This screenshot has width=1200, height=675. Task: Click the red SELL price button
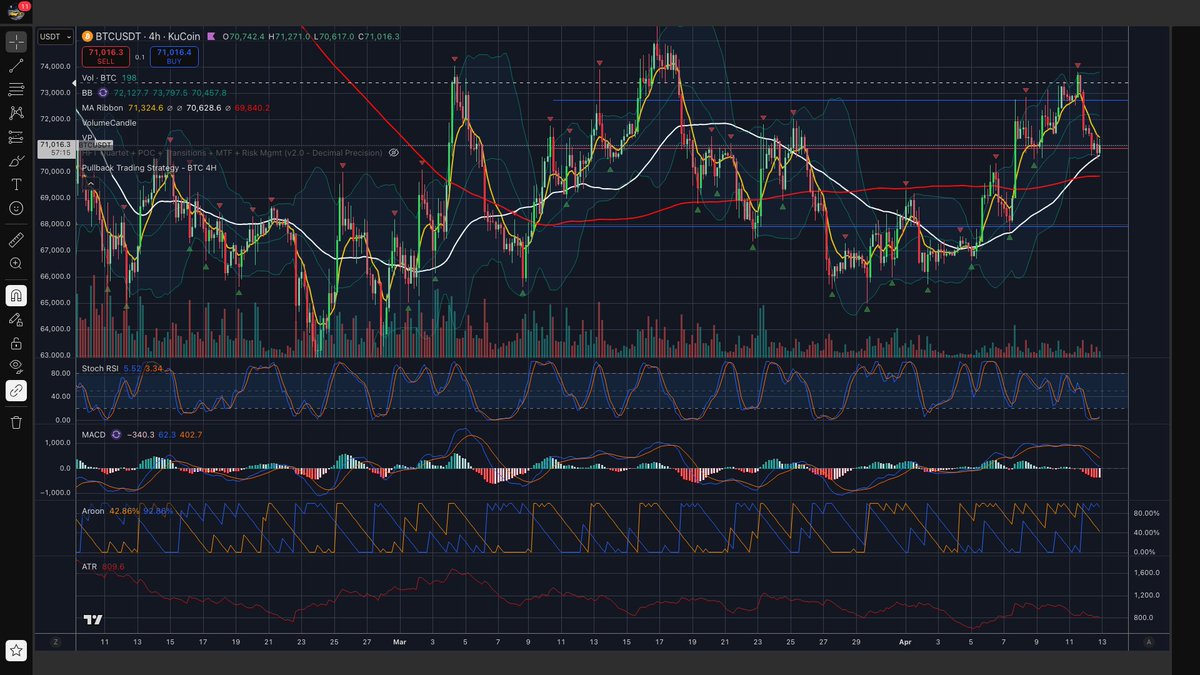tap(106, 56)
